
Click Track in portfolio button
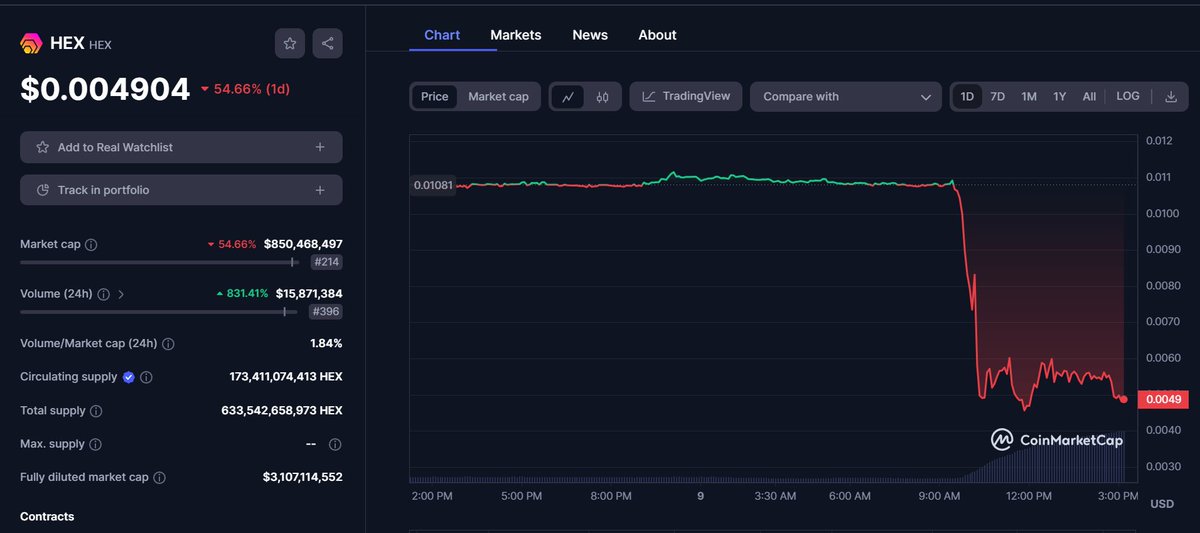click(181, 190)
